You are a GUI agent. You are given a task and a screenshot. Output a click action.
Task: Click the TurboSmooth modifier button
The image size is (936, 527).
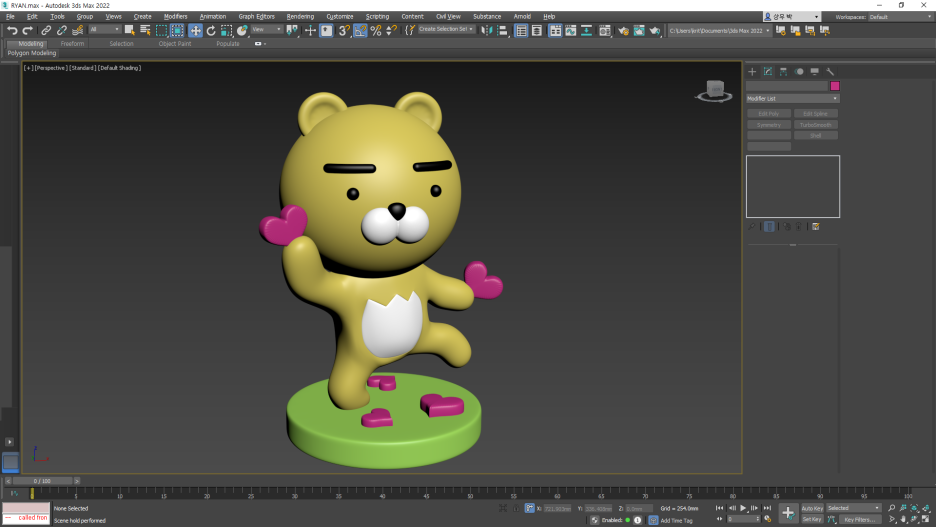click(x=815, y=125)
